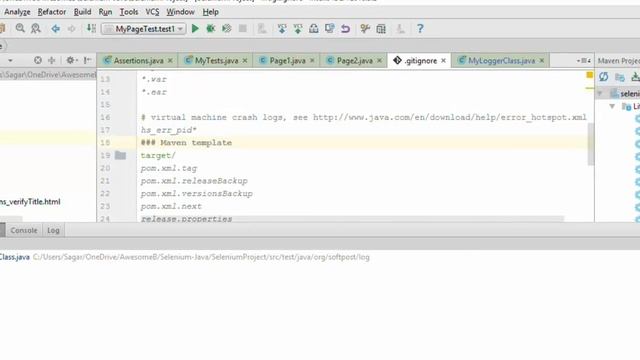Open the Run menu
The width and height of the screenshot is (640, 360).
pyautogui.click(x=105, y=12)
